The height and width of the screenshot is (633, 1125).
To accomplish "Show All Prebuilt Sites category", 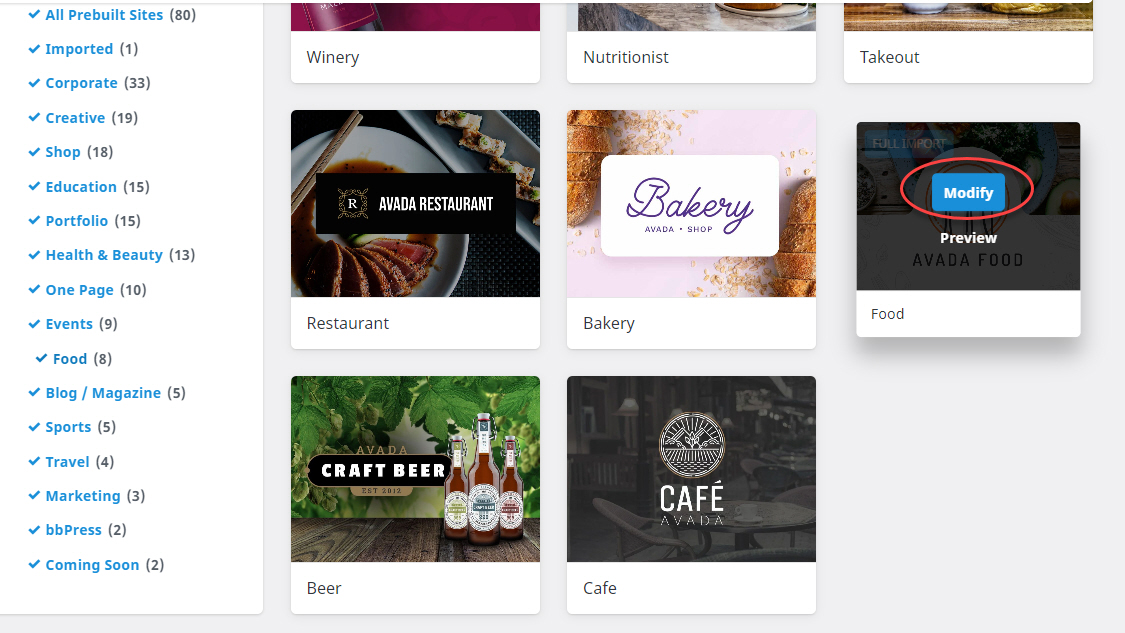I will (x=104, y=14).
